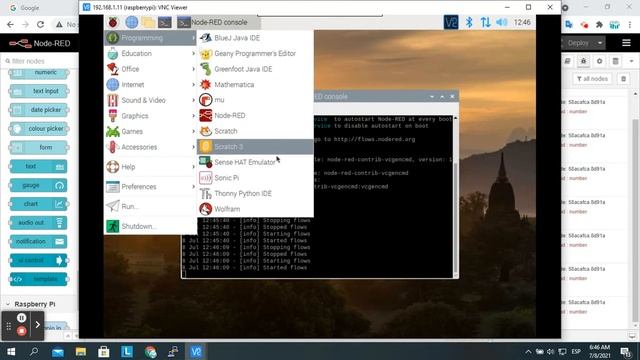
Task: Select the text input dashboard node
Action: 39,91
